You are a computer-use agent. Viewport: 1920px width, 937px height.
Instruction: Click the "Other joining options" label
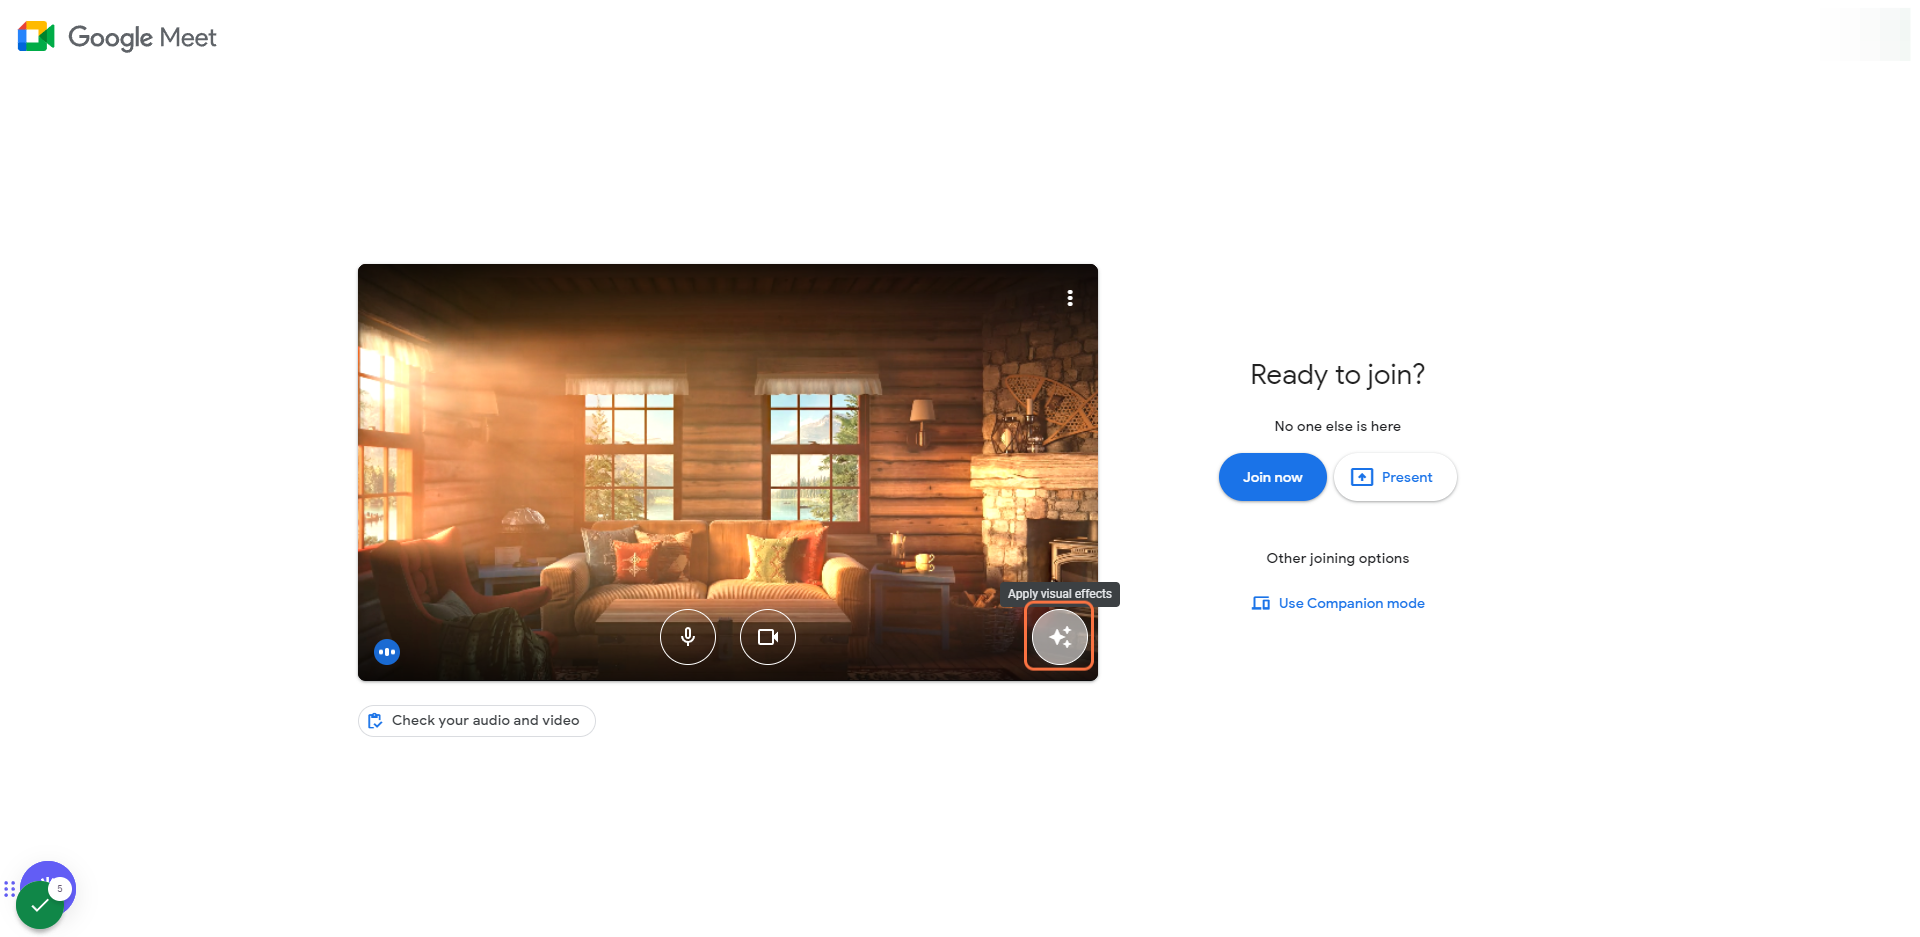pos(1338,558)
